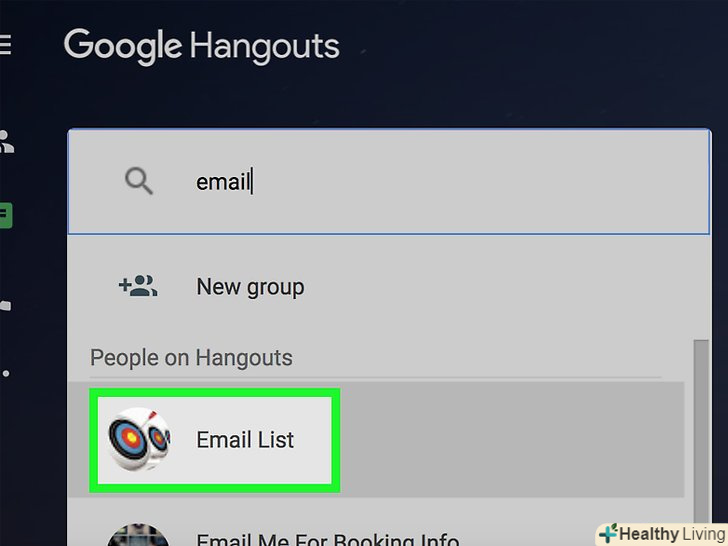
Task: Open the hamburger main menu
Action: click(x=5, y=45)
